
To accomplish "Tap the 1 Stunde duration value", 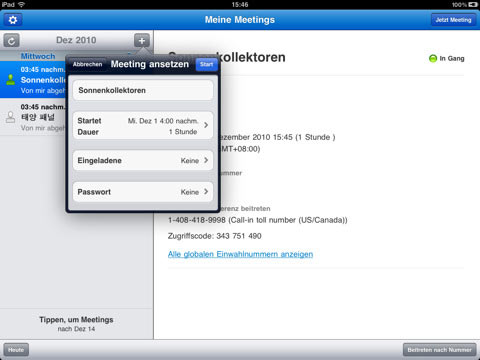I will pos(183,132).
